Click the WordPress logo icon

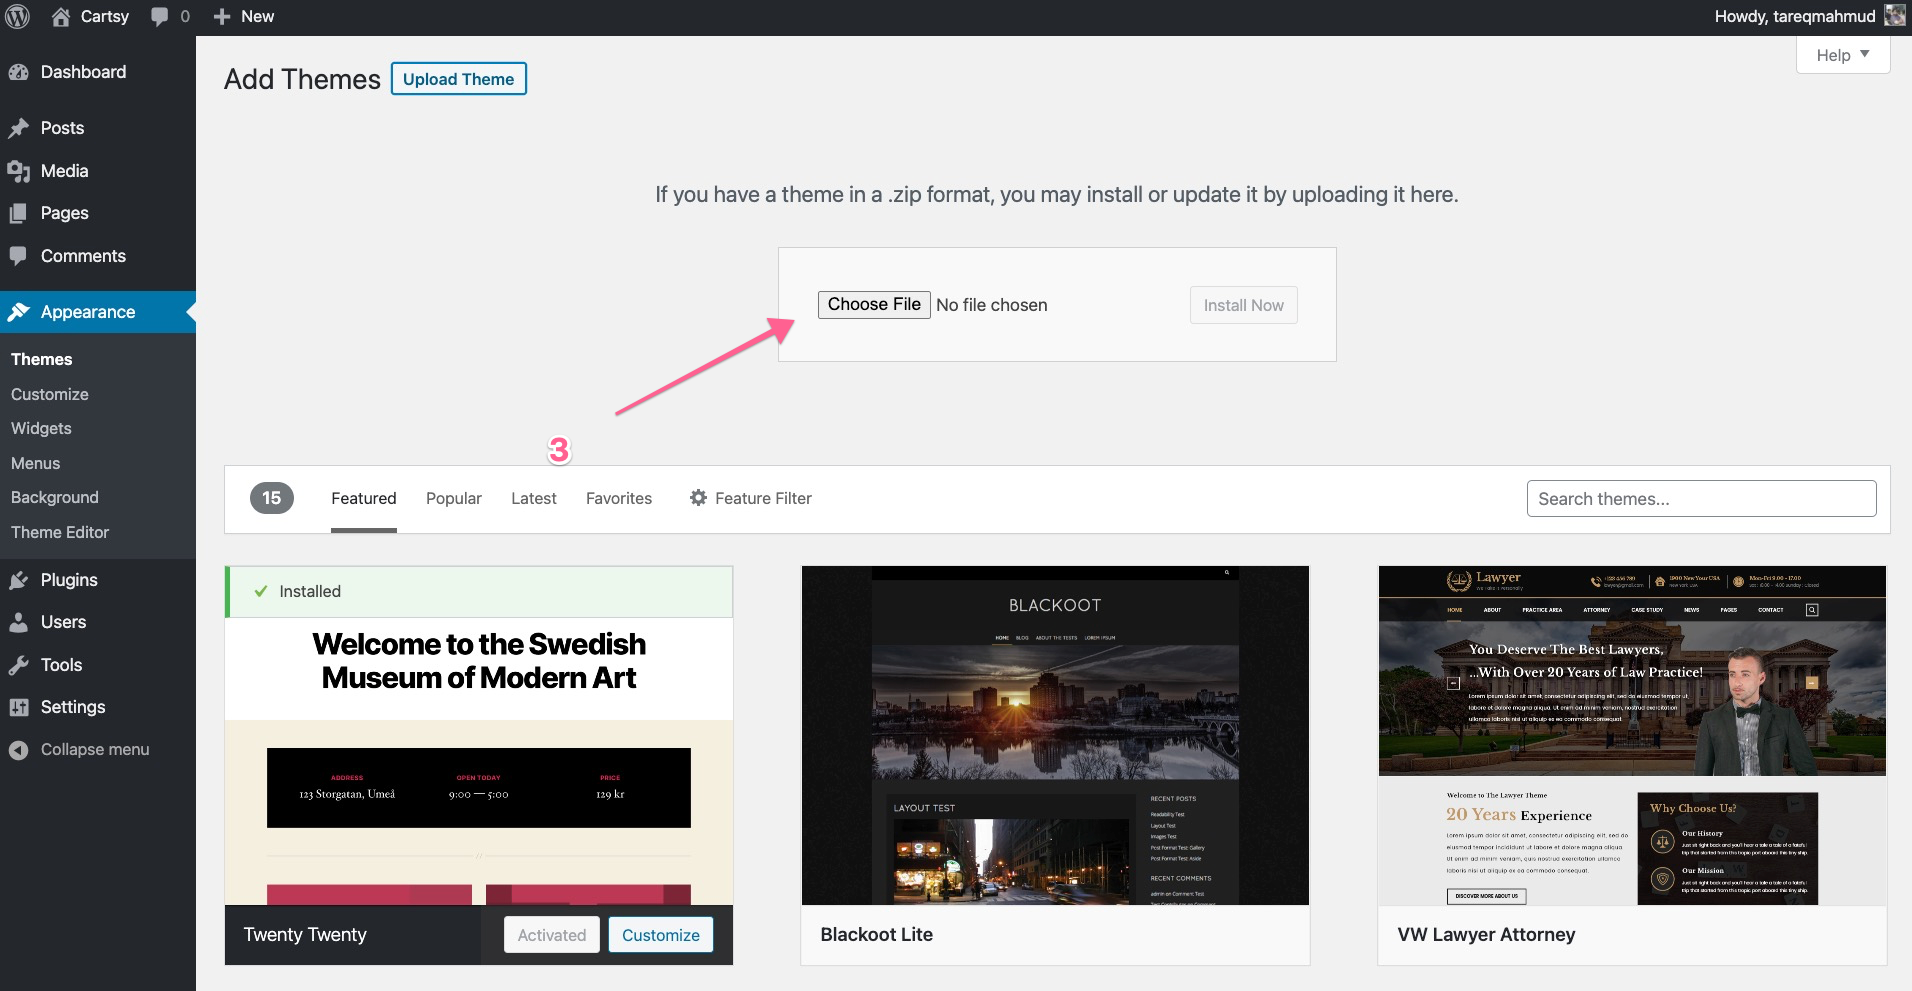[18, 17]
